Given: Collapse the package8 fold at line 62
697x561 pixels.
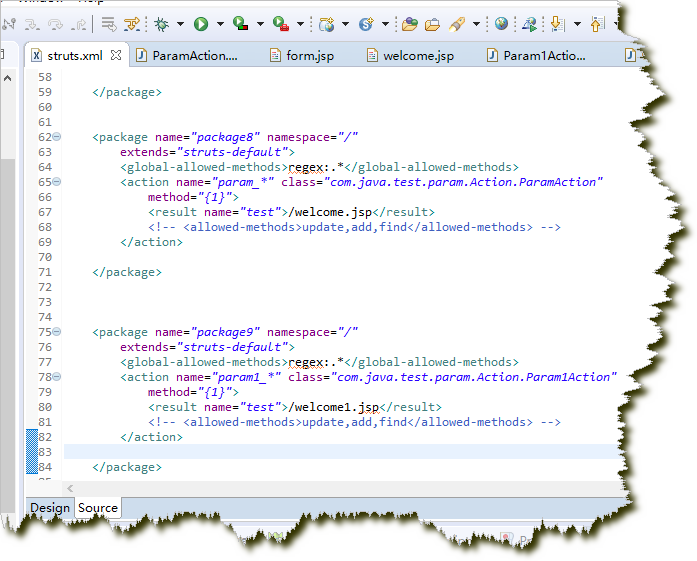Looking at the screenshot, I should point(57,137).
